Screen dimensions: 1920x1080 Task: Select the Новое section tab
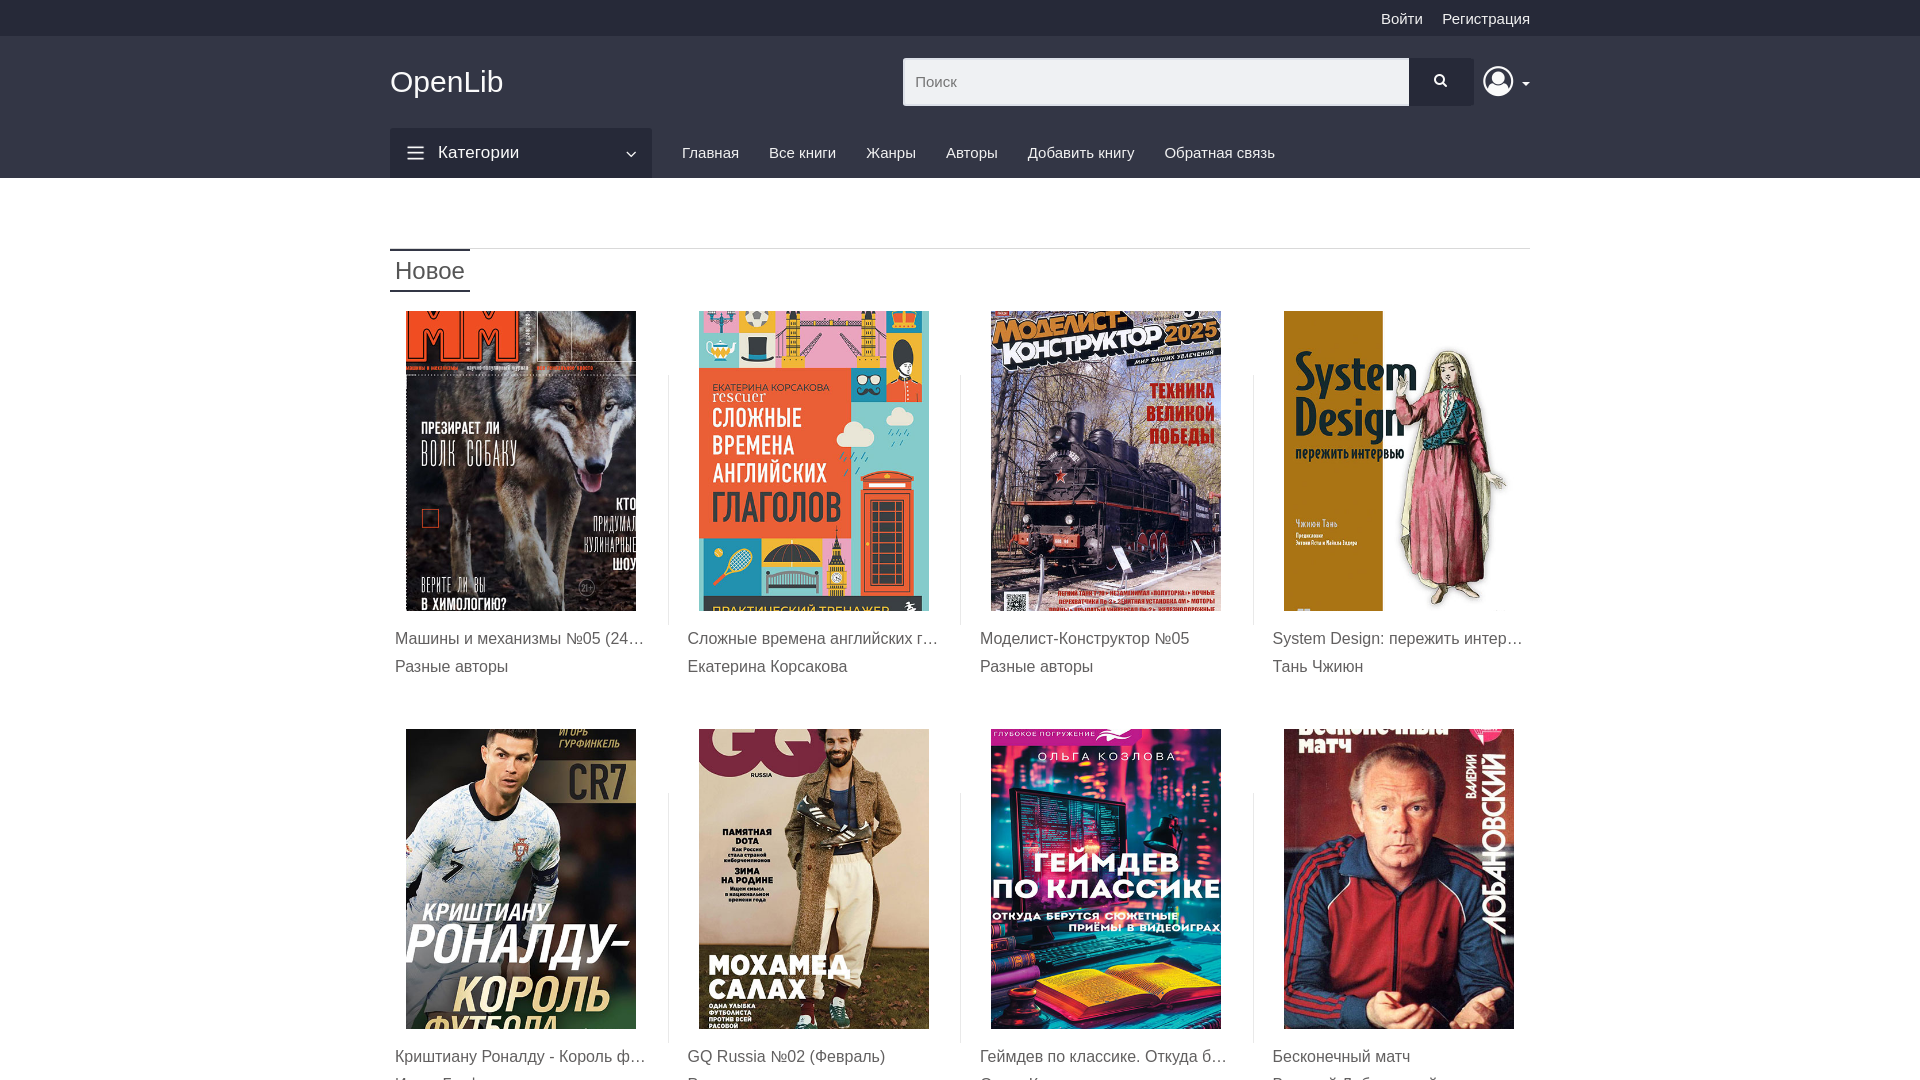(430, 271)
